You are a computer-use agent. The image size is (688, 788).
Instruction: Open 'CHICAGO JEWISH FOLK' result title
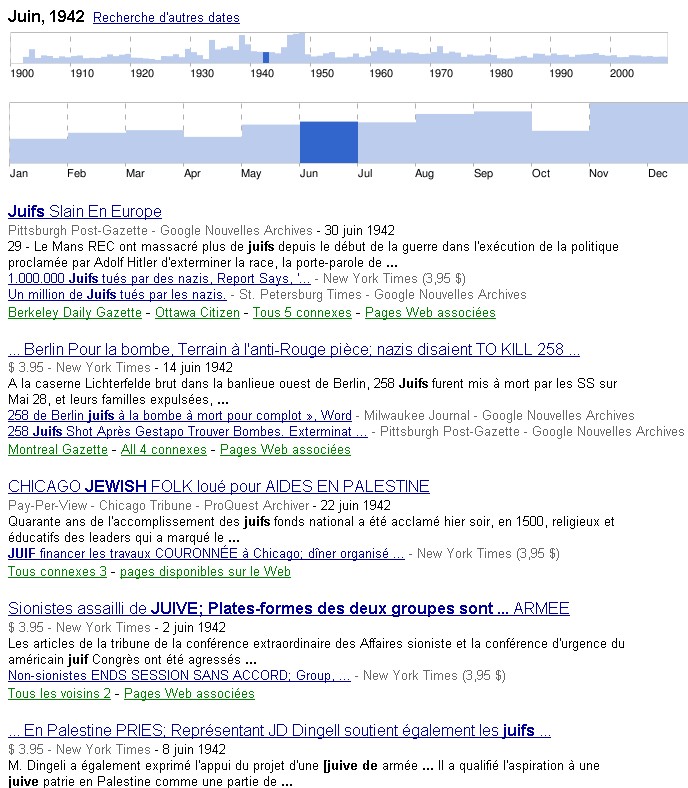[219, 486]
